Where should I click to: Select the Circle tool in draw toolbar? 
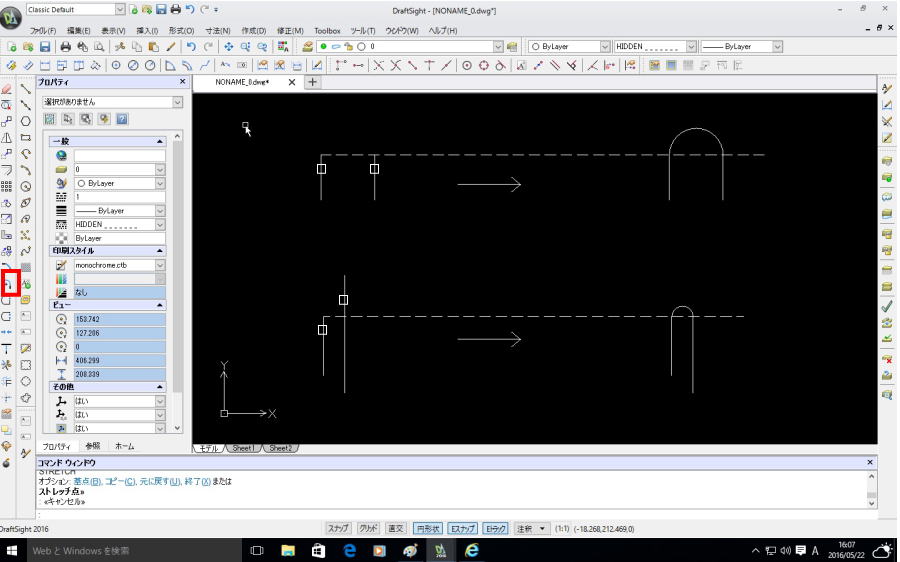(x=25, y=187)
